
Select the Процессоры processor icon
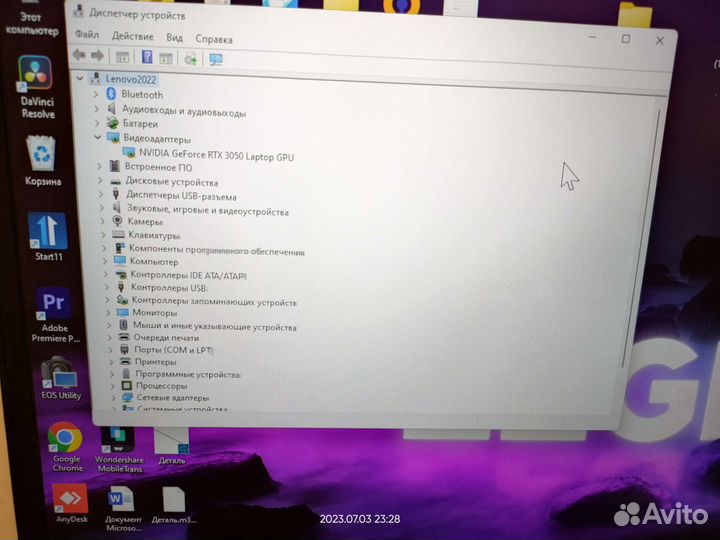[127, 385]
